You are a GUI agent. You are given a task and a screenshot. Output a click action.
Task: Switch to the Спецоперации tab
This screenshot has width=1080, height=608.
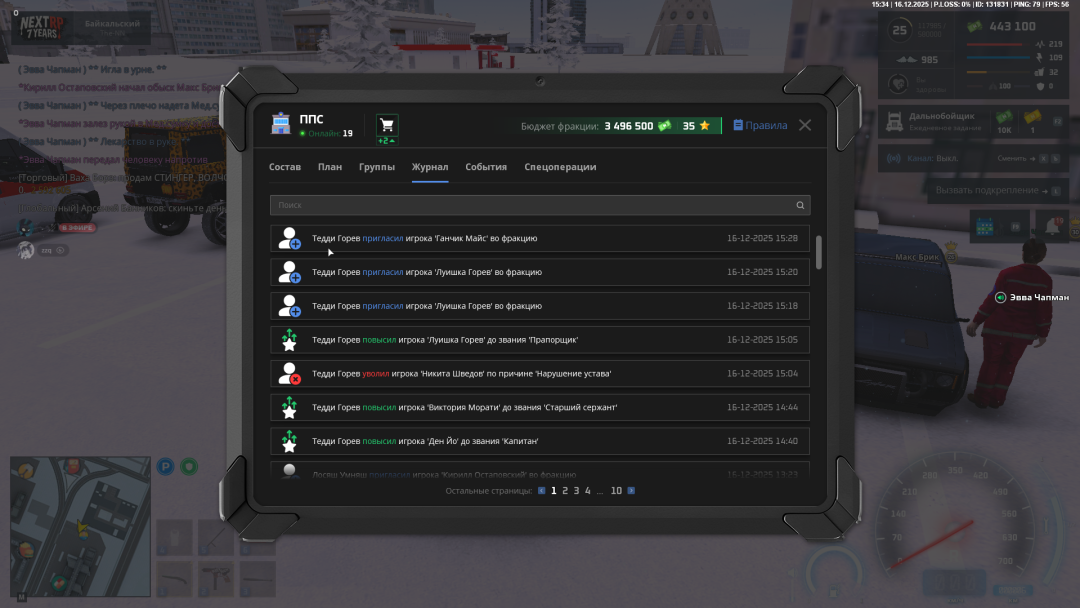560,167
